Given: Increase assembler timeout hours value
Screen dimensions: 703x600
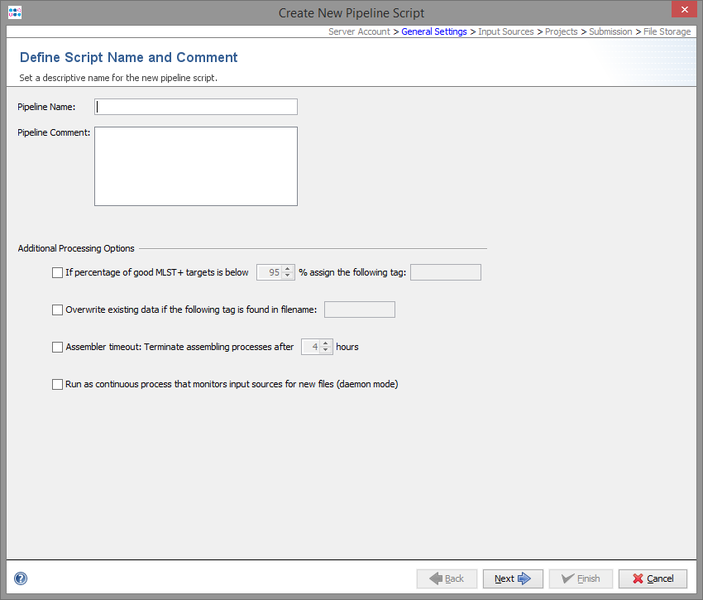Looking at the screenshot, I should point(326,343).
